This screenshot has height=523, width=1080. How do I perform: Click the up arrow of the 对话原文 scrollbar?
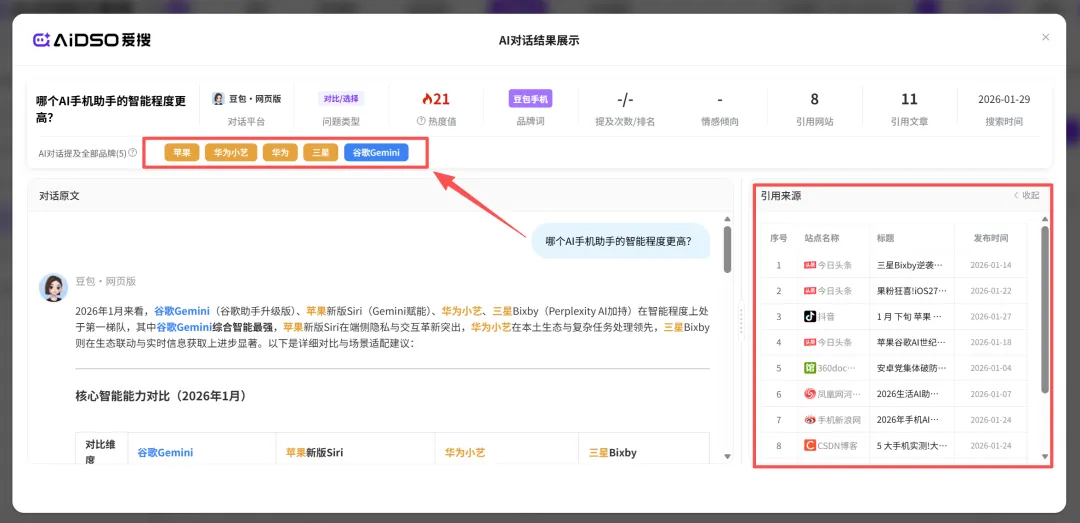coord(727,220)
